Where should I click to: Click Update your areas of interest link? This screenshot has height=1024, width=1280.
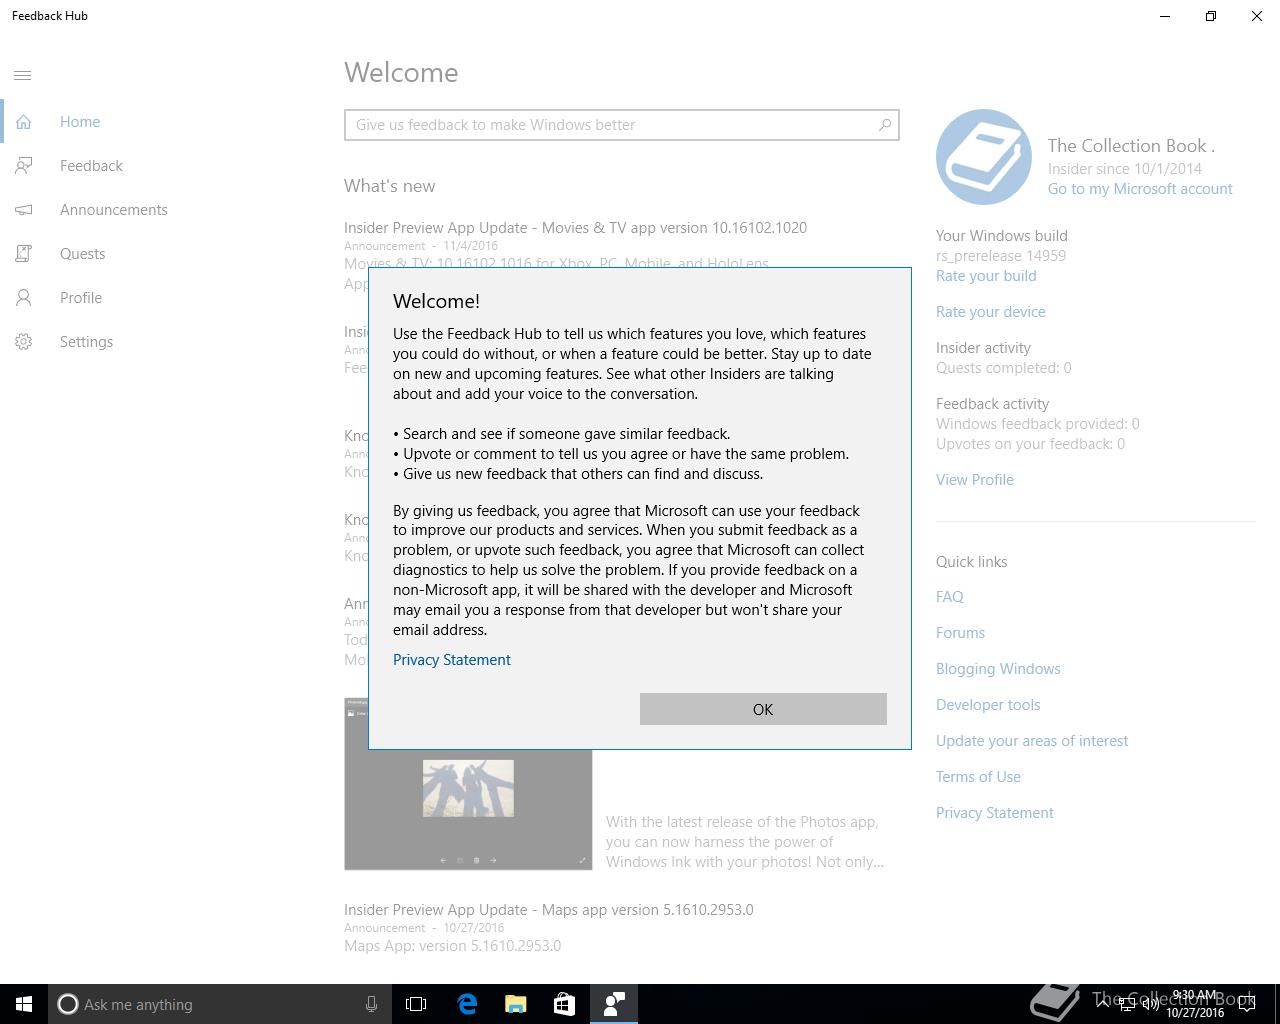pos(1032,741)
